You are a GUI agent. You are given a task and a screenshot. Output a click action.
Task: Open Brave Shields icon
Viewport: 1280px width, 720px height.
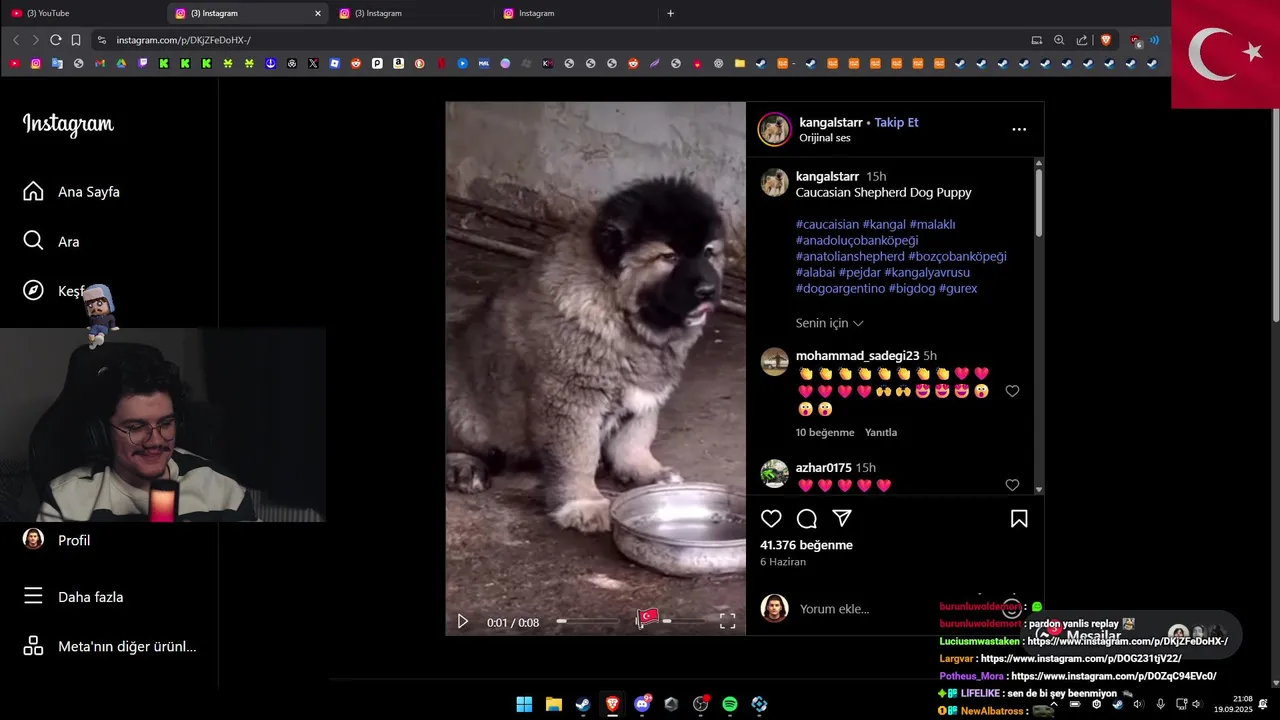(1106, 40)
